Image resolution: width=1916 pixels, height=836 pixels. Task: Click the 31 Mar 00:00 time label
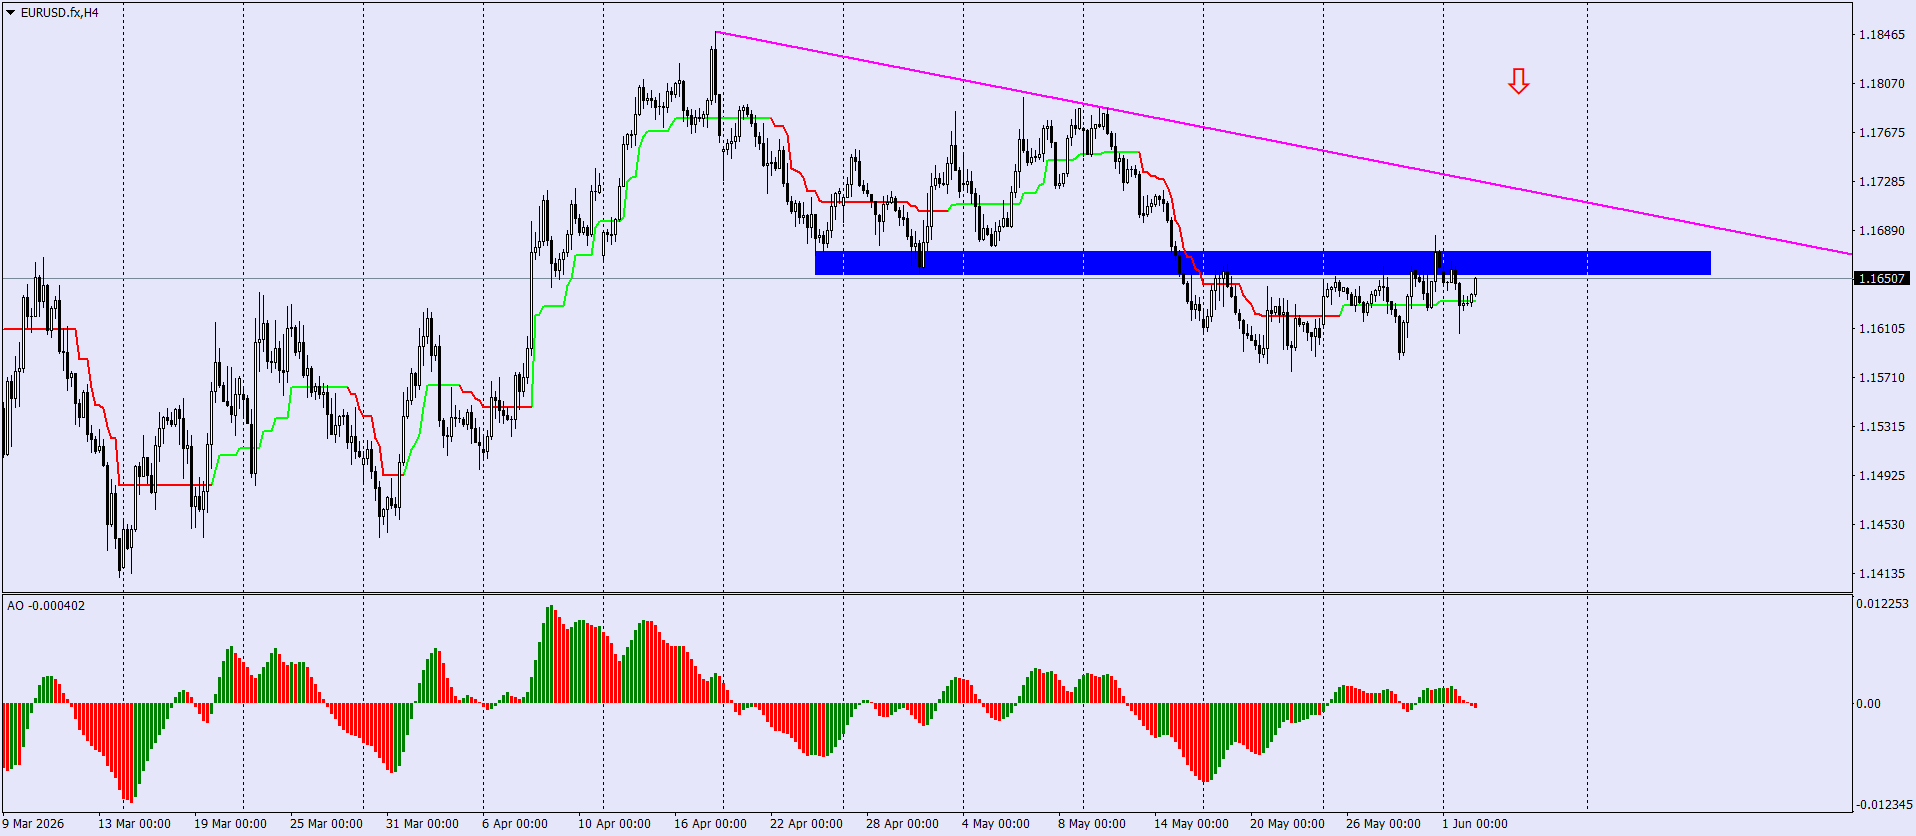tap(422, 824)
